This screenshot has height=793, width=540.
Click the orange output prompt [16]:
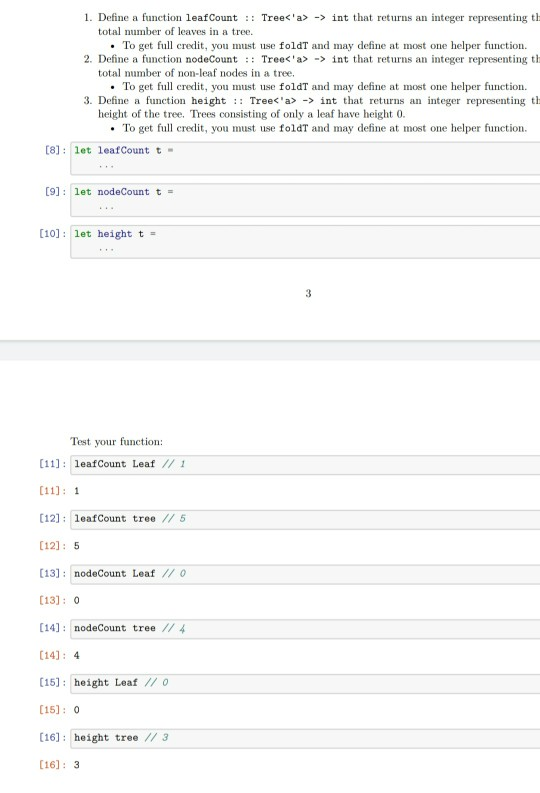click(x=53, y=765)
